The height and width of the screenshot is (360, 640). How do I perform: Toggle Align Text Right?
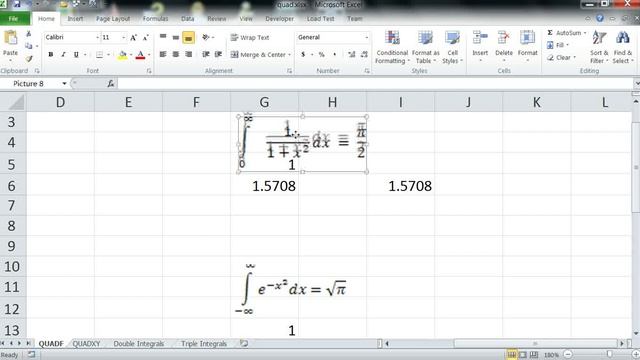(x=188, y=54)
